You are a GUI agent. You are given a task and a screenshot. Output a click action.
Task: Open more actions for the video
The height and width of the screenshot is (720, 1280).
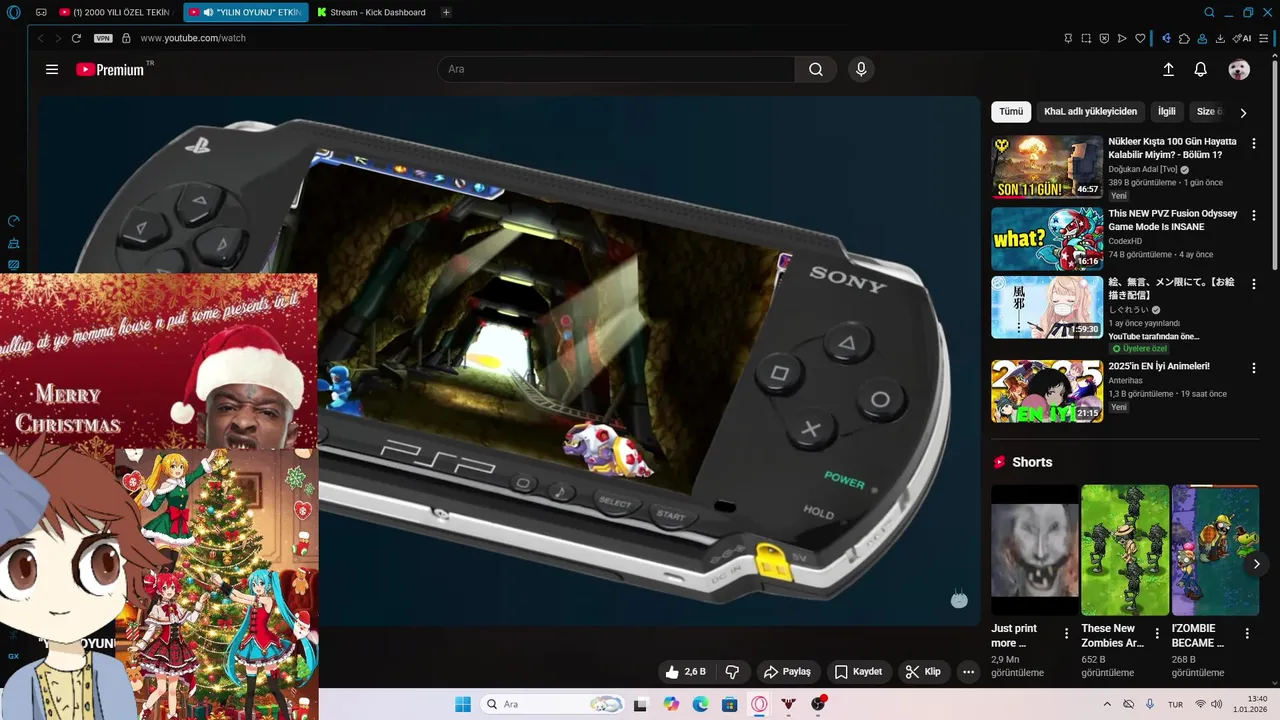pyautogui.click(x=968, y=672)
